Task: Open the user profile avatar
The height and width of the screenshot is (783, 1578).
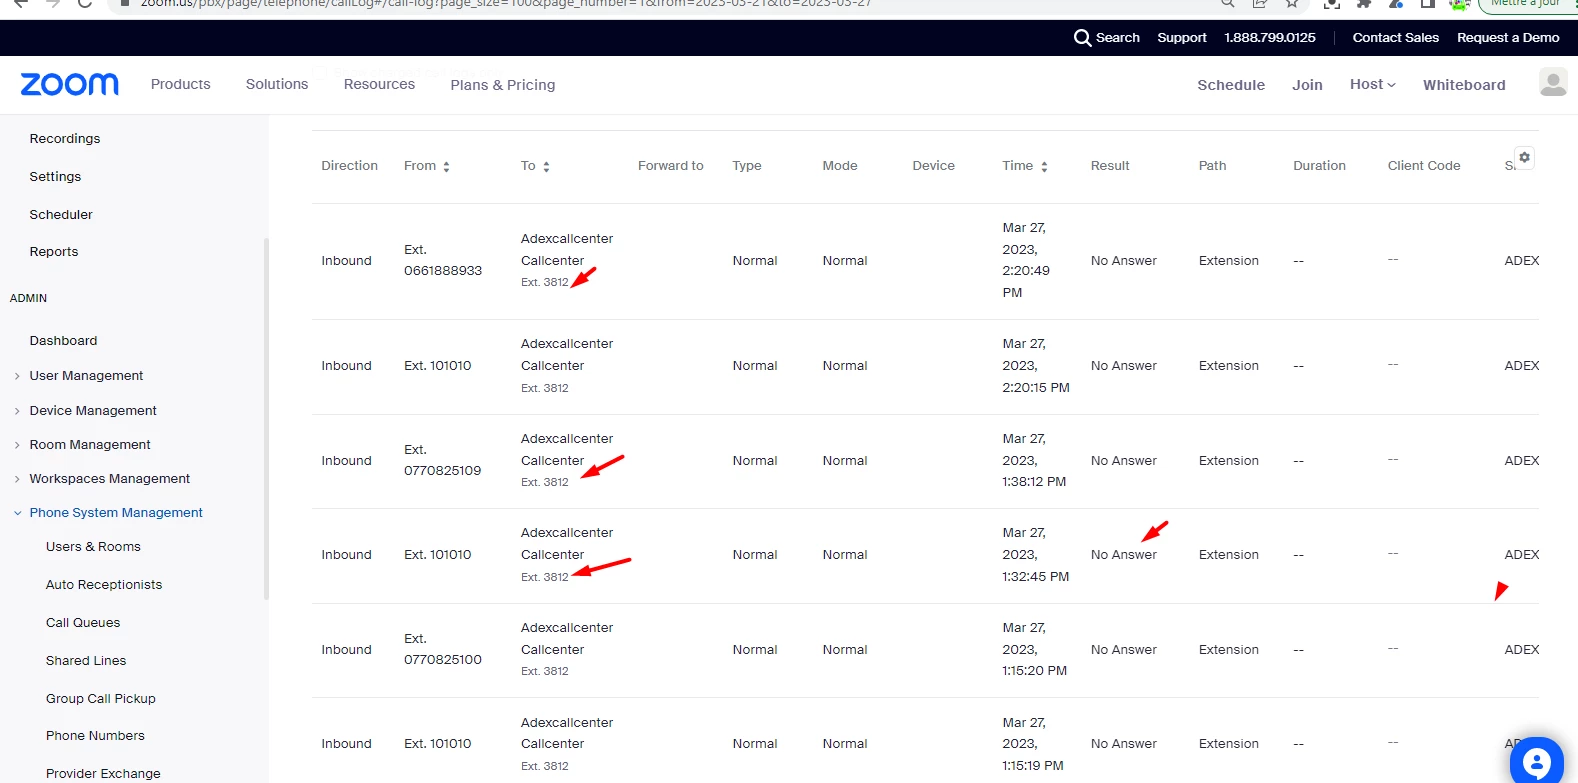Action: pyautogui.click(x=1553, y=82)
